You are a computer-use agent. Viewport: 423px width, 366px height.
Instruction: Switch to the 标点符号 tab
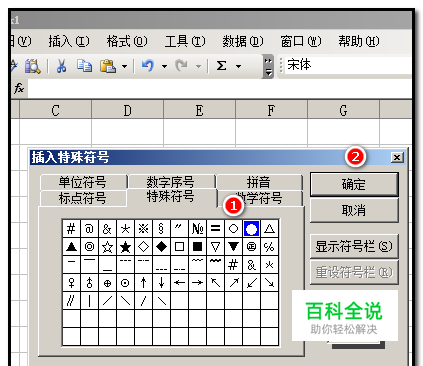[x=83, y=198]
